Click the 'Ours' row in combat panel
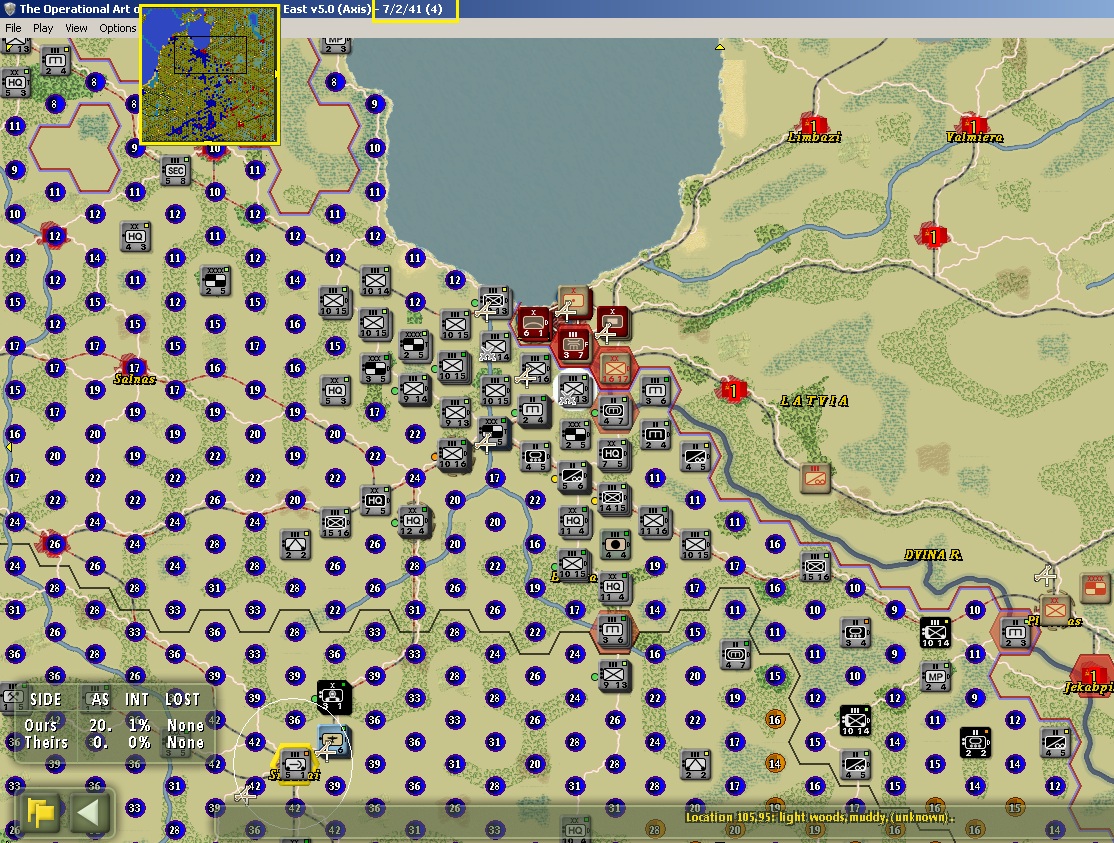Screen dimensions: 1114x843 (x=114, y=725)
